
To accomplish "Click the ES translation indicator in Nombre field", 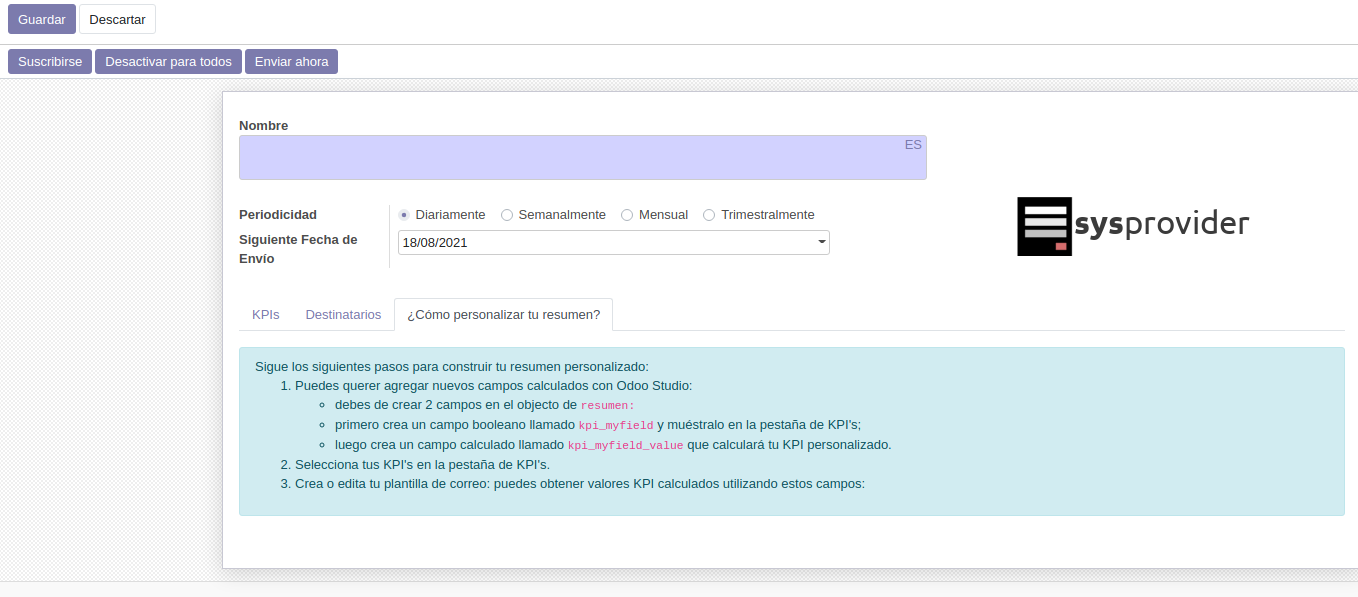I will click(913, 145).
